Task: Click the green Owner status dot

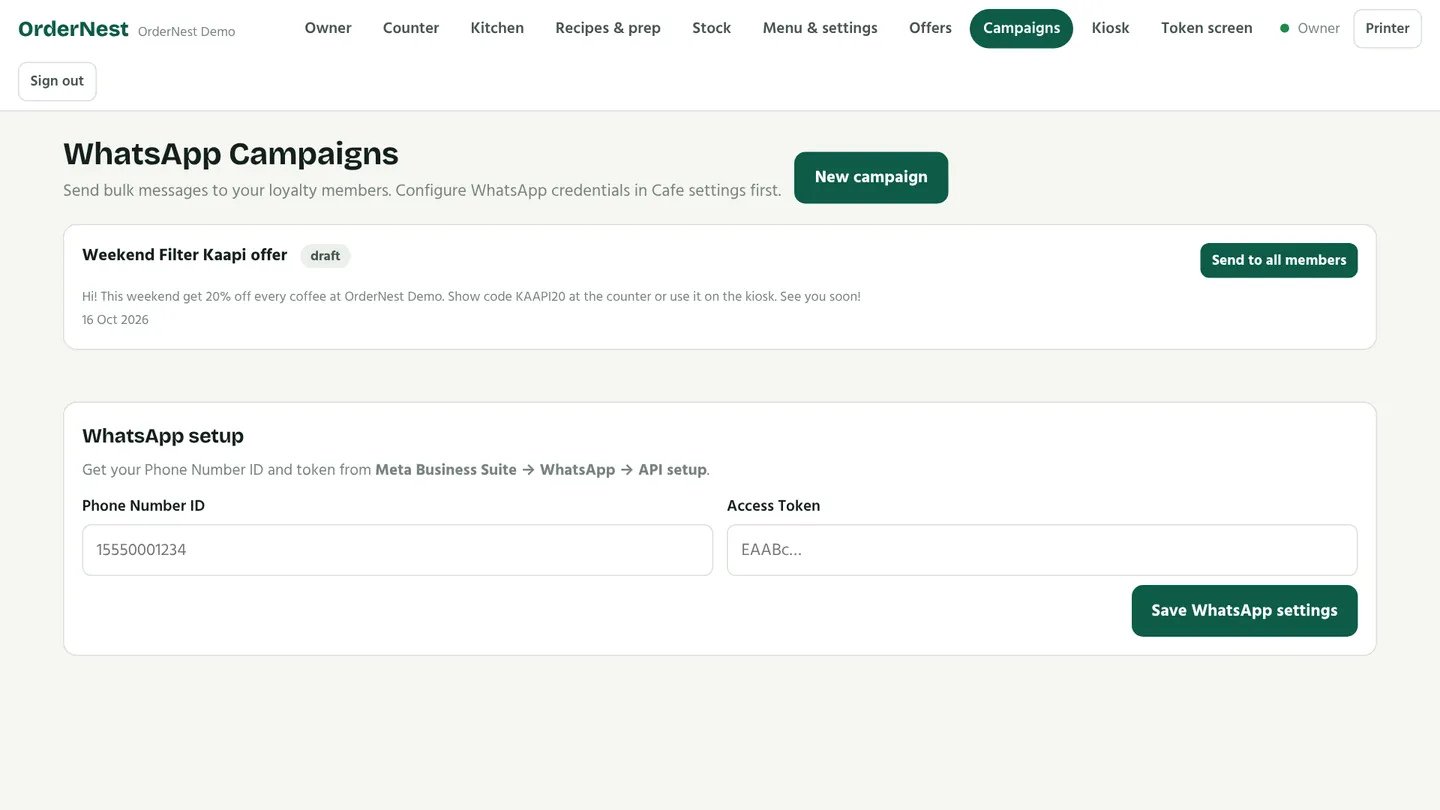Action: [x=1285, y=29]
